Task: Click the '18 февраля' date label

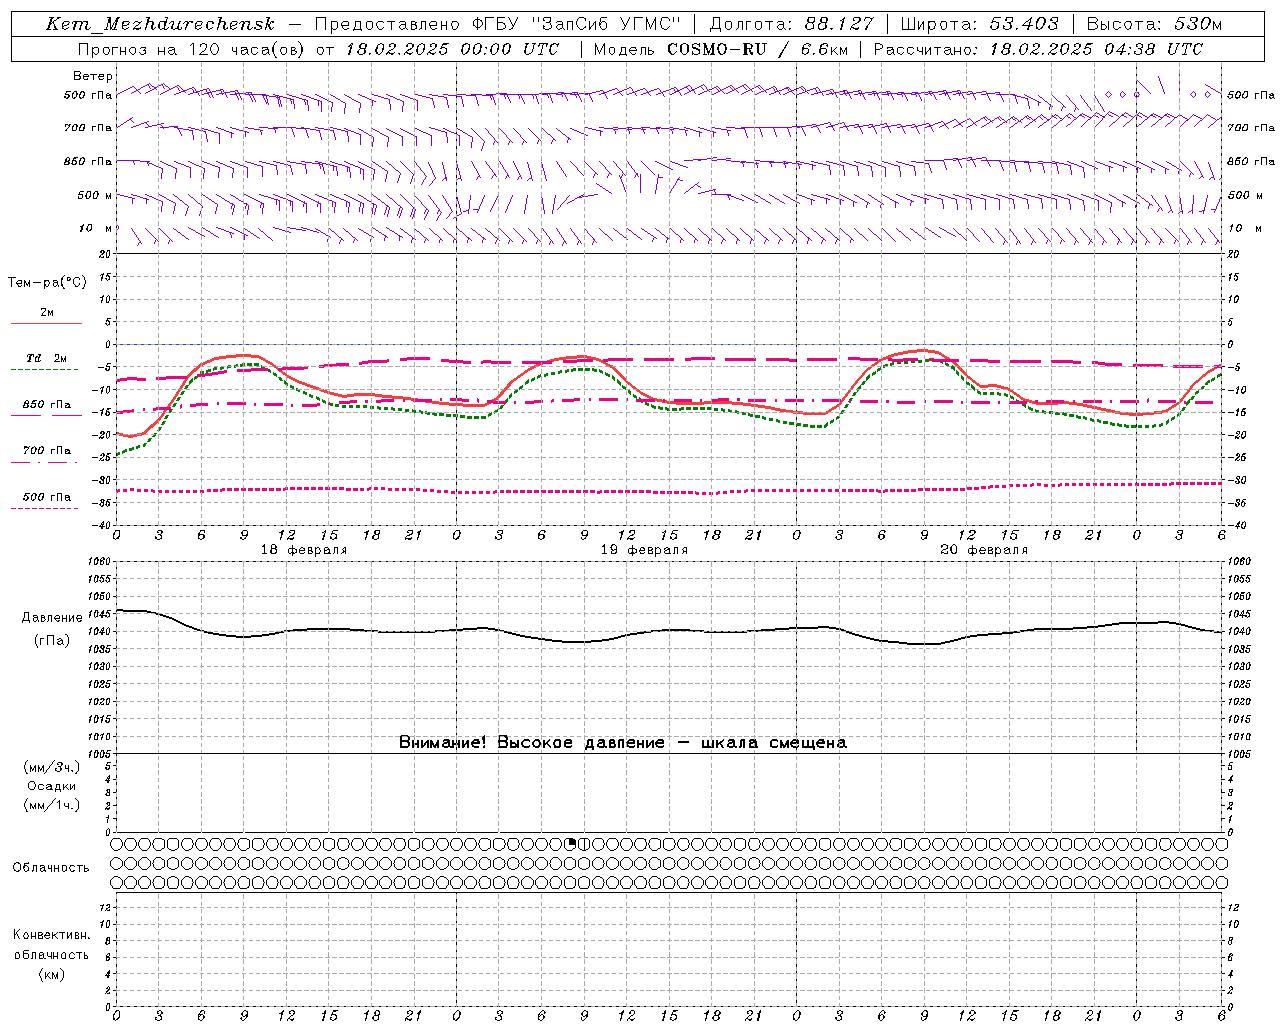Action: tap(304, 550)
